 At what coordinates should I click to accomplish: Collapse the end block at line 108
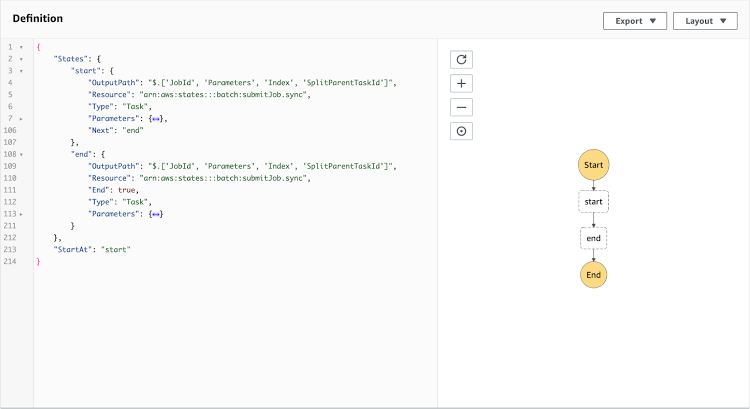tap(21, 155)
